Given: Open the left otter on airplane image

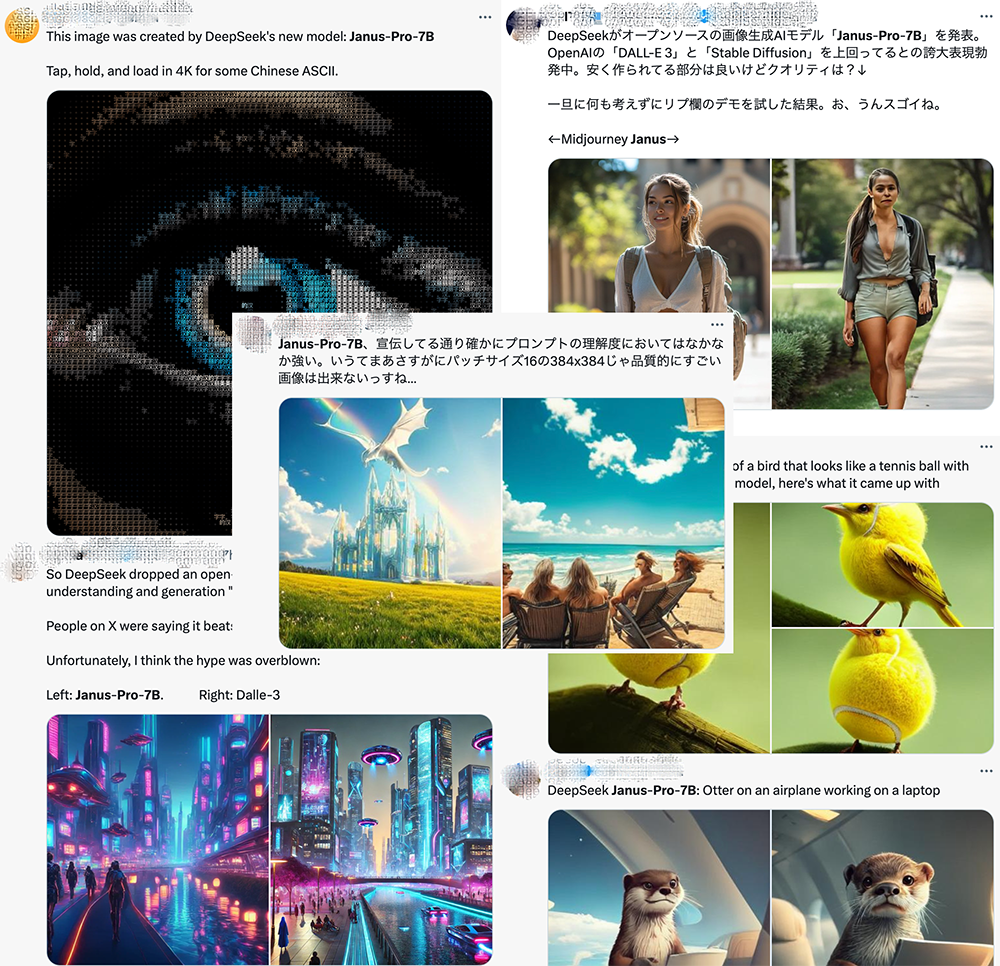Looking at the screenshot, I should click(659, 888).
